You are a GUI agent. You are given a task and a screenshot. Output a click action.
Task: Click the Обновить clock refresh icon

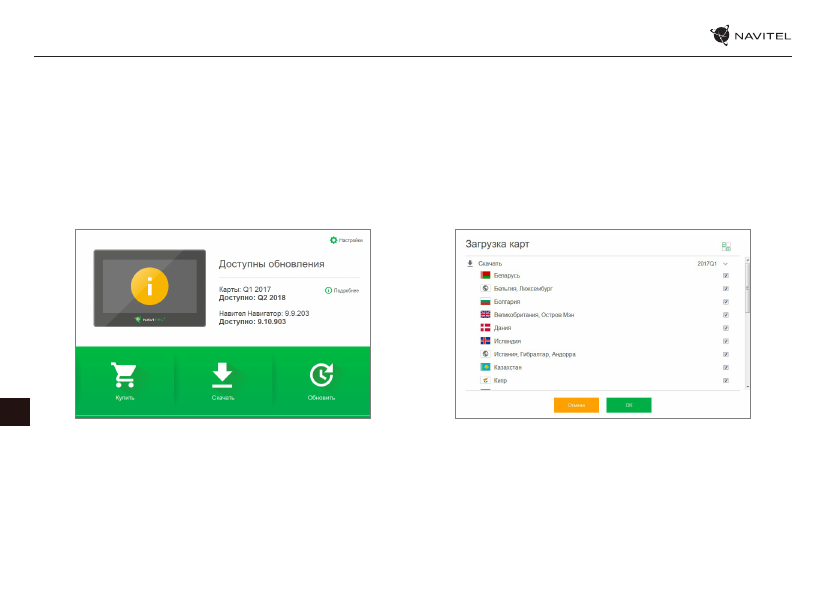click(321, 374)
